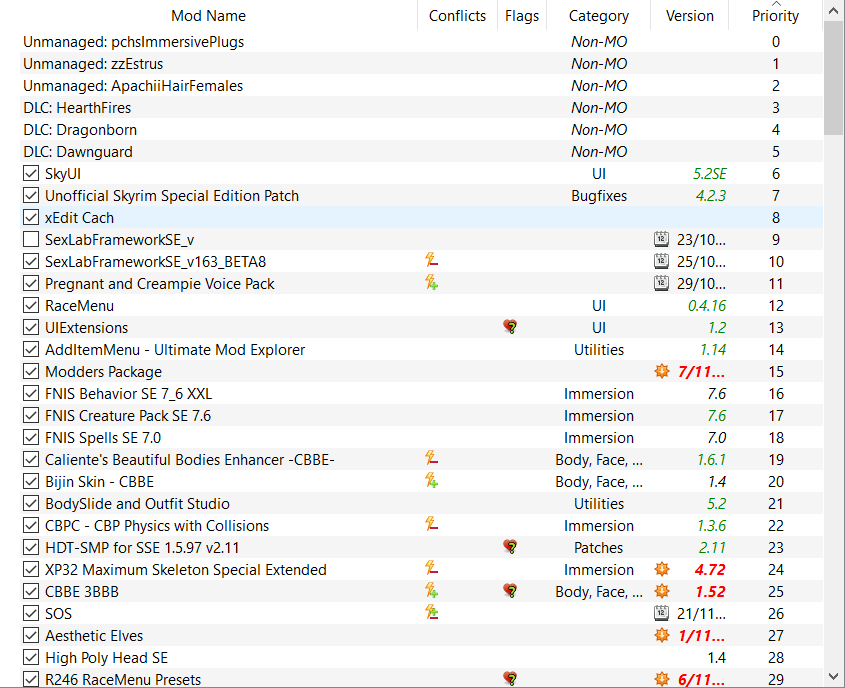This screenshot has width=845, height=688.
Task: Select the Unmanaged: zzEstrus row
Action: (x=421, y=64)
